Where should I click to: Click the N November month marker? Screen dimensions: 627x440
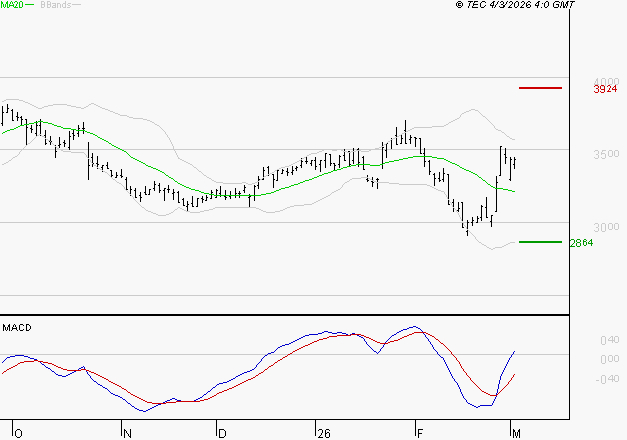[x=128, y=434]
